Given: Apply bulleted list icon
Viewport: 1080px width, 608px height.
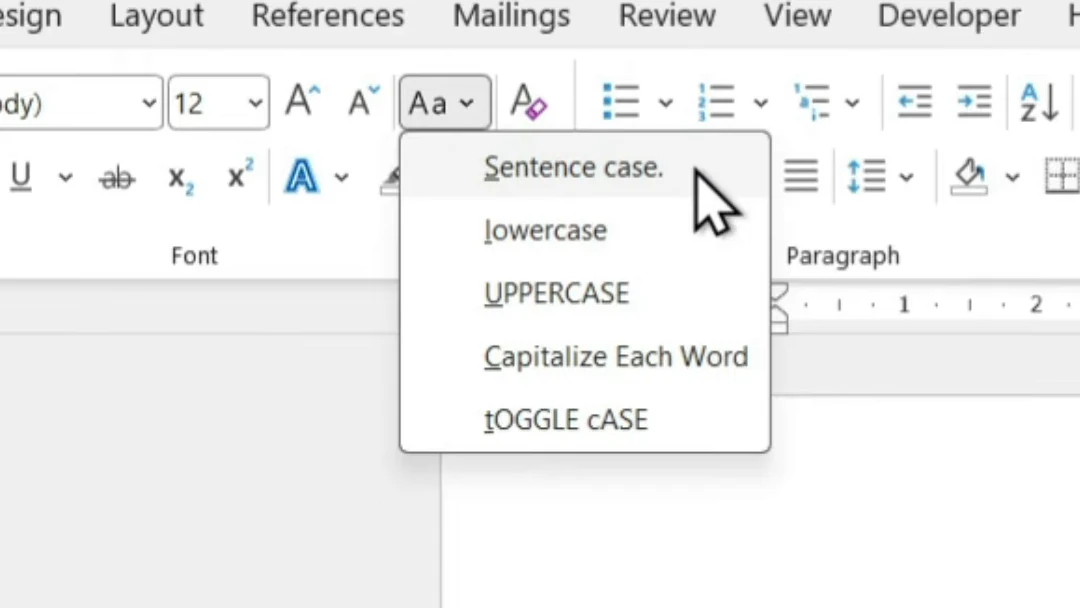Looking at the screenshot, I should (x=621, y=102).
